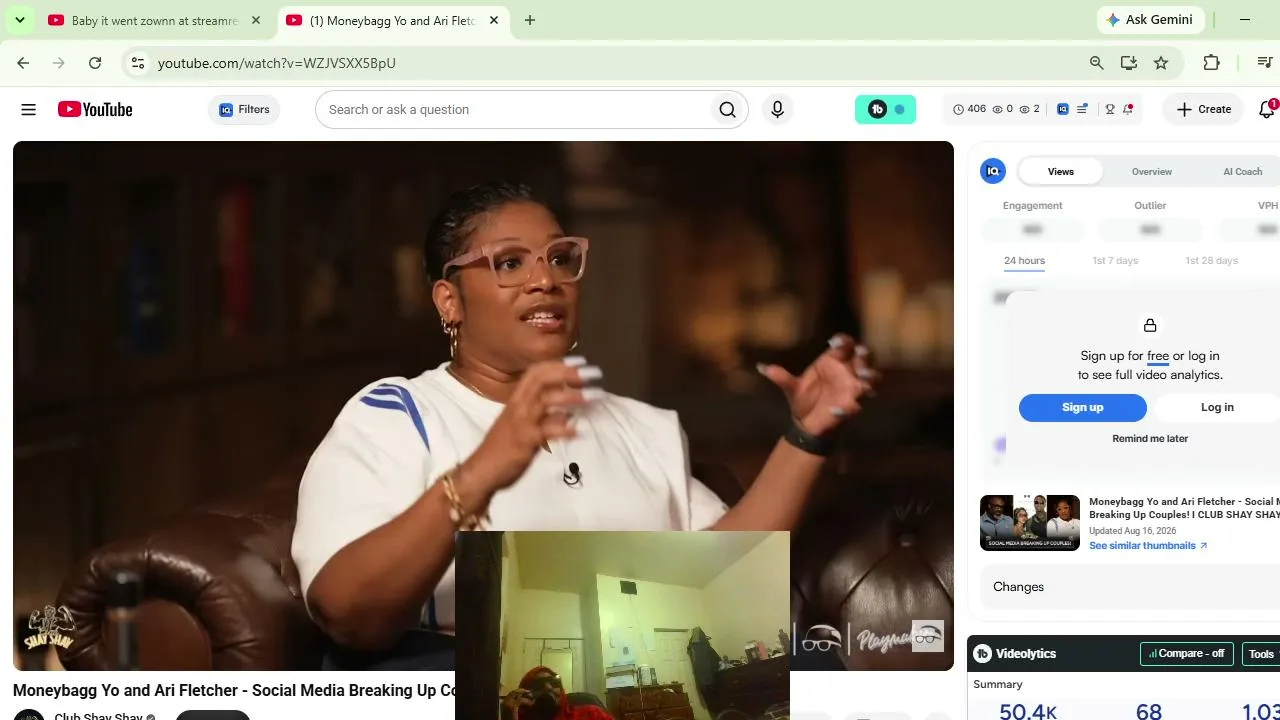
Task: Click the Playmaker glasses watermark icon
Action: click(x=928, y=636)
